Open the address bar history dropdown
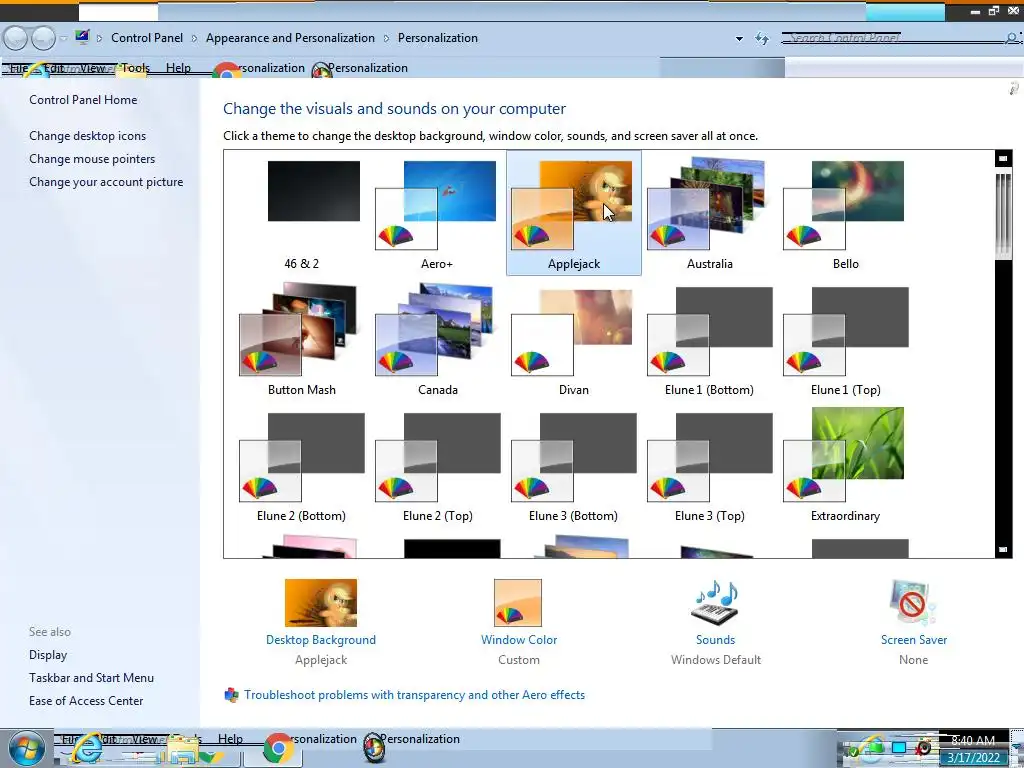The image size is (1024, 768). pos(739,39)
